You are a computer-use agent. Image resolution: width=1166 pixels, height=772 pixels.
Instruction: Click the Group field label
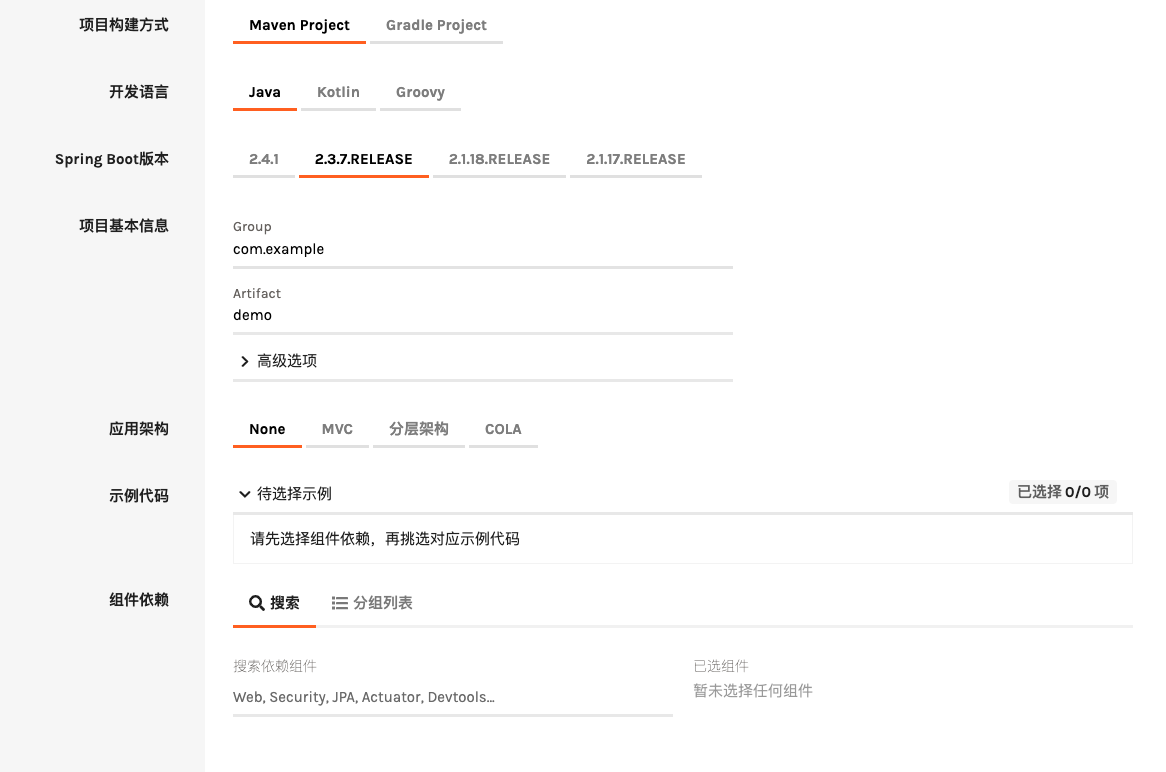coord(252,227)
